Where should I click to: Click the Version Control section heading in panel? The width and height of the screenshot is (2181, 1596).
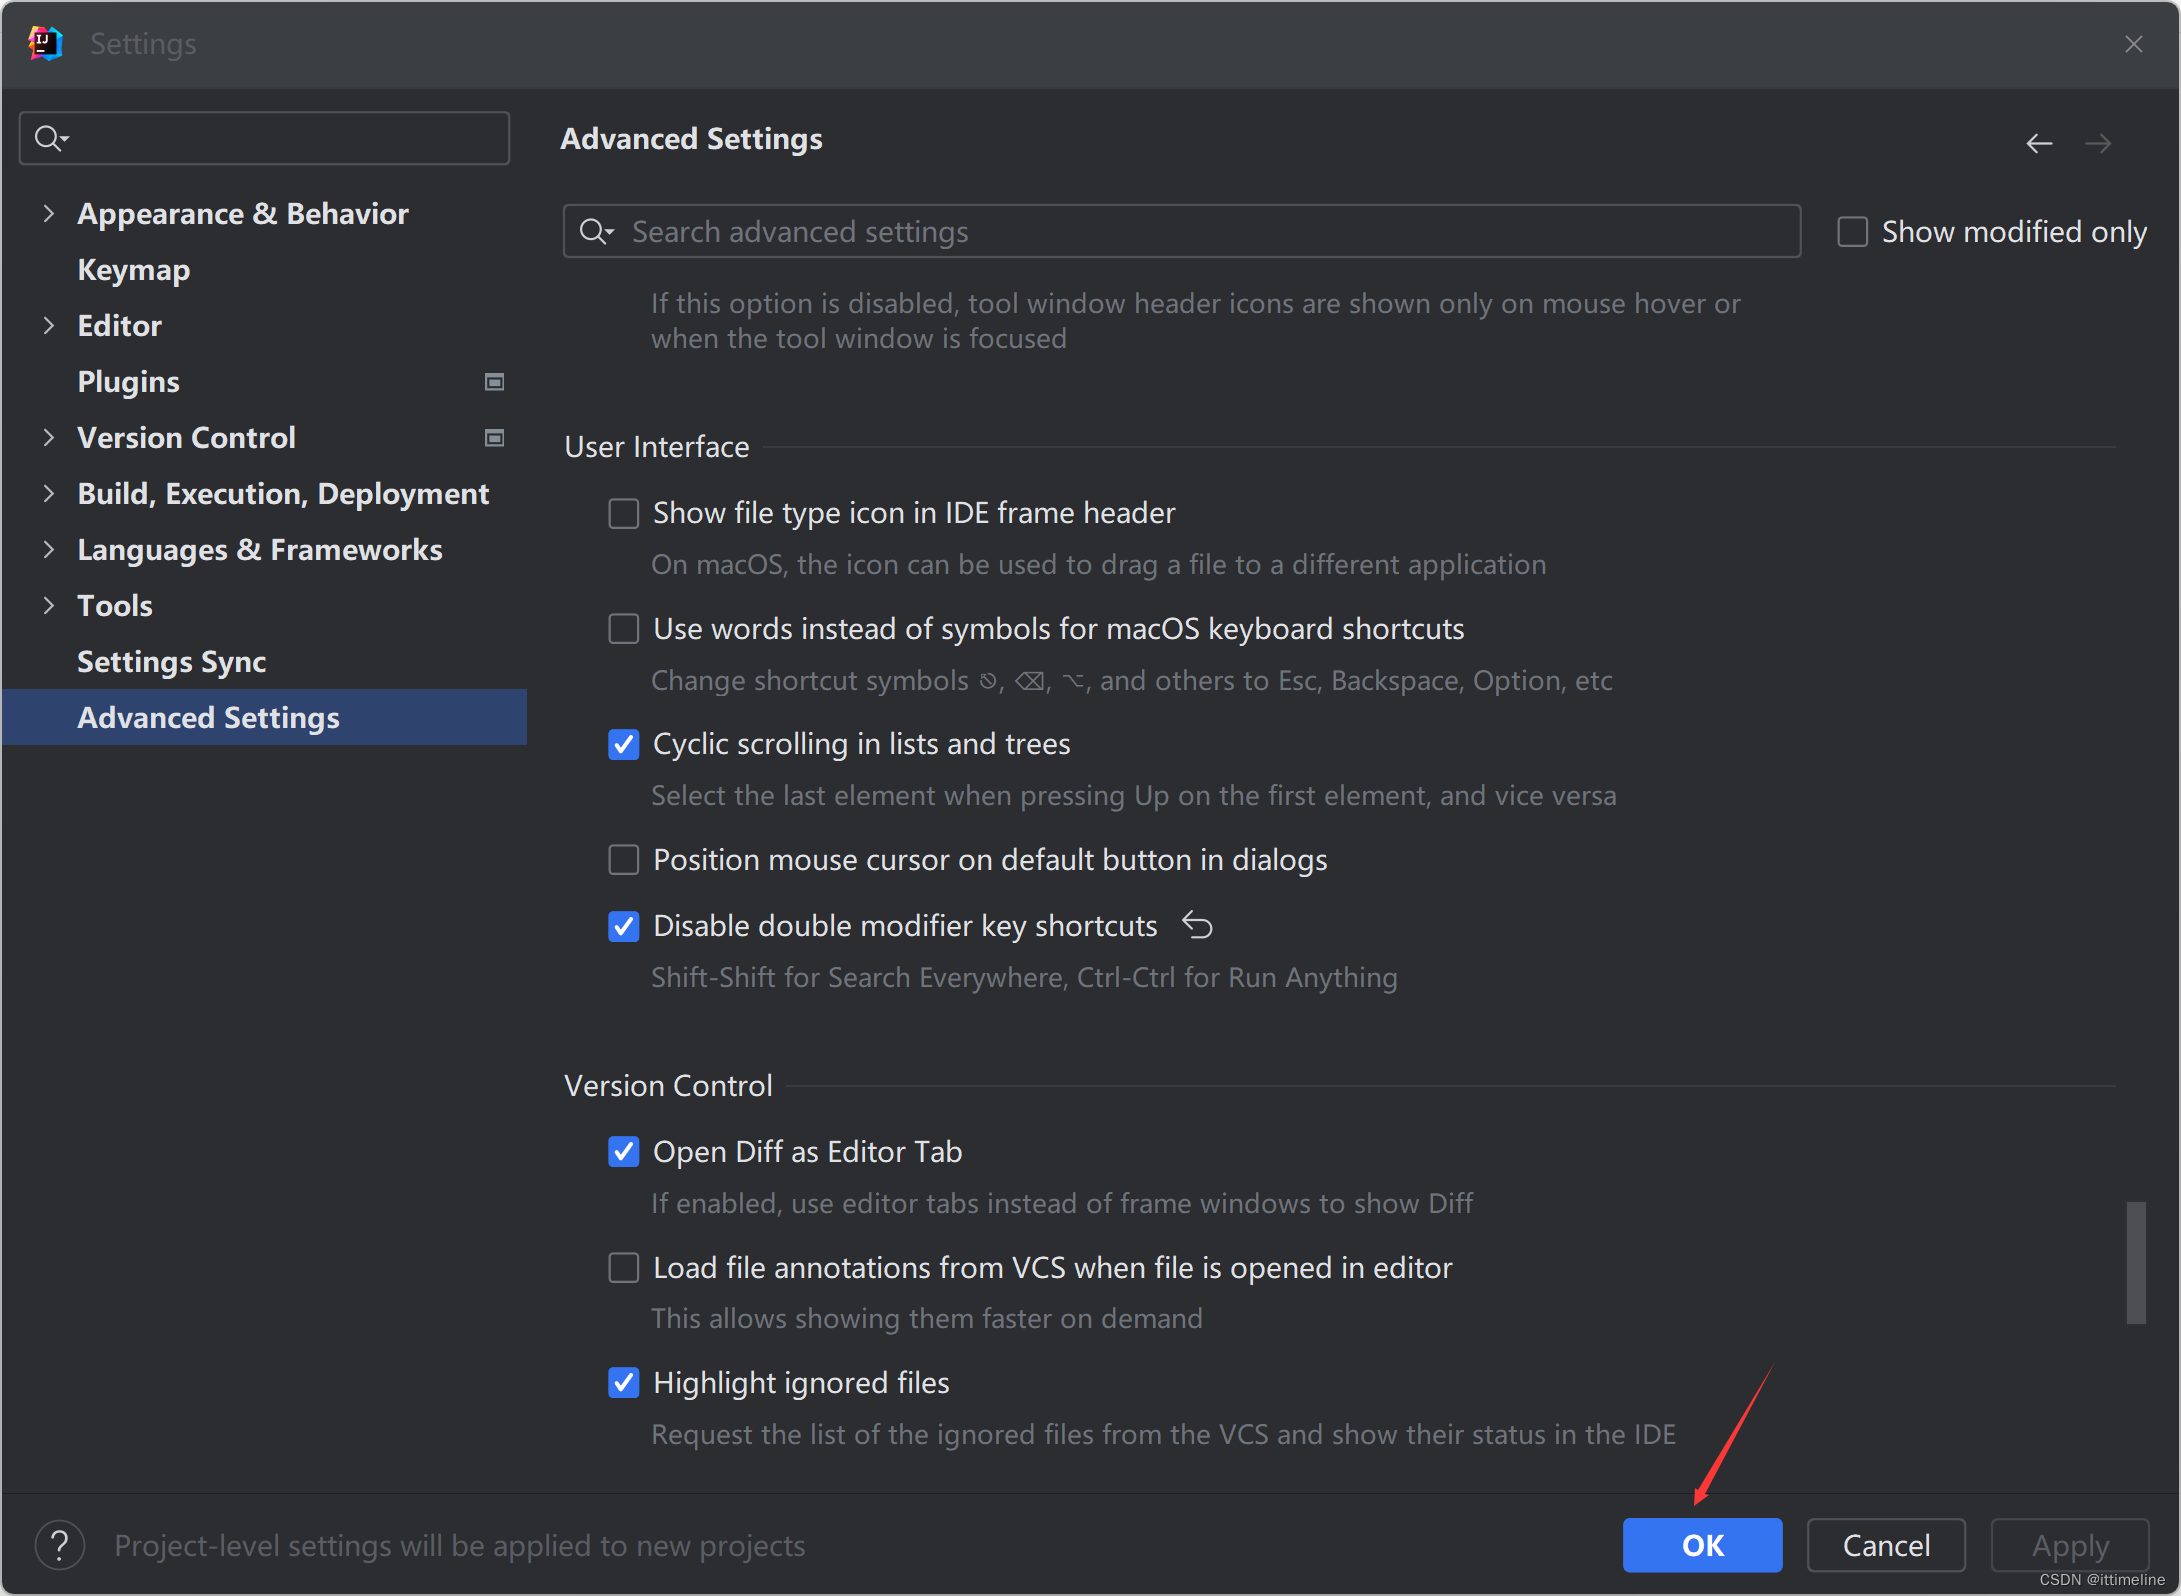pyautogui.click(x=668, y=1086)
